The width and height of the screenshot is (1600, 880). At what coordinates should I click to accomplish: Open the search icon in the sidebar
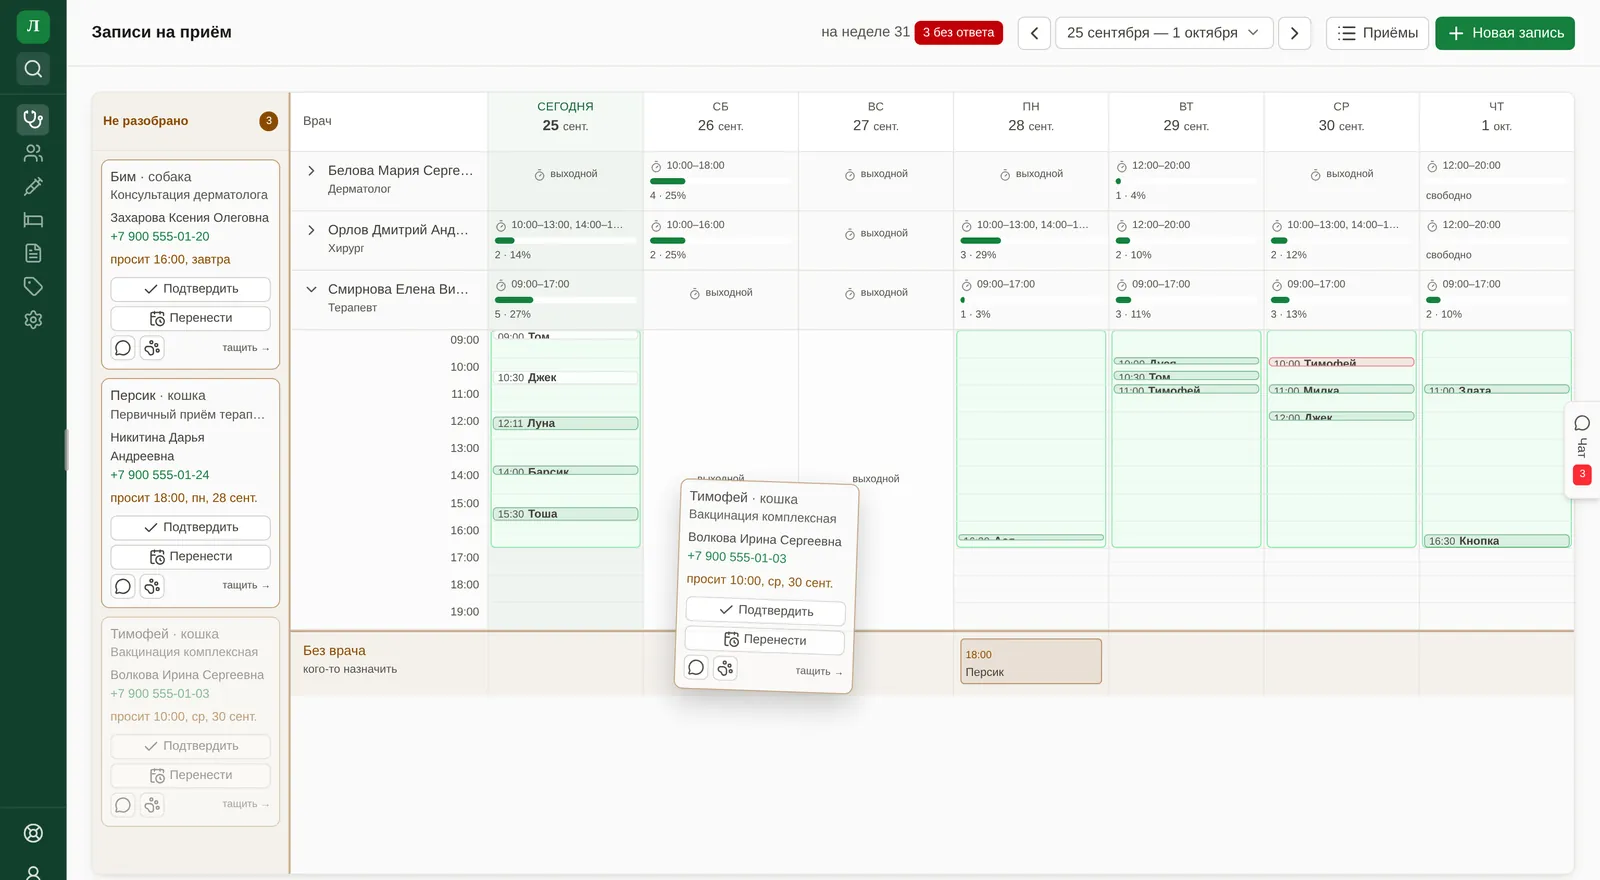[x=33, y=68]
